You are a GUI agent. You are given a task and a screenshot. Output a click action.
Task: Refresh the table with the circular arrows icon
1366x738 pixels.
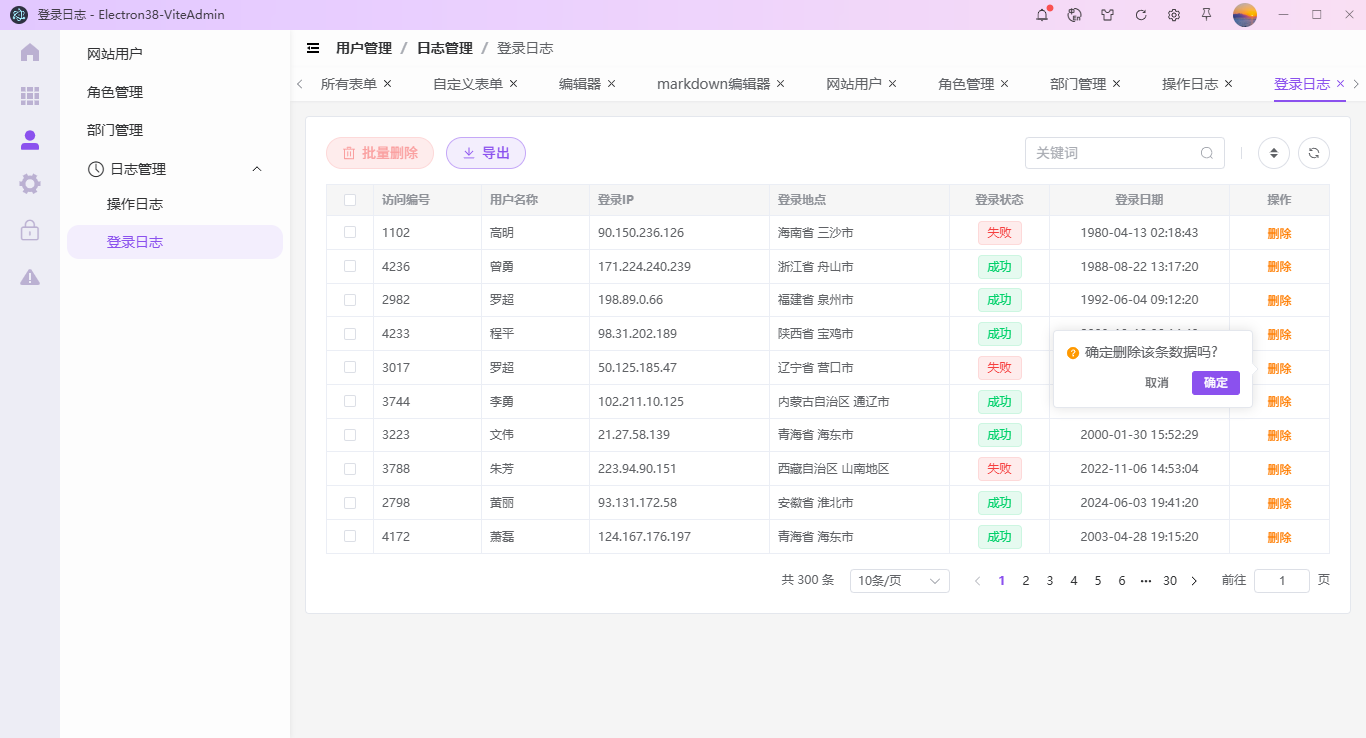pyautogui.click(x=1313, y=152)
